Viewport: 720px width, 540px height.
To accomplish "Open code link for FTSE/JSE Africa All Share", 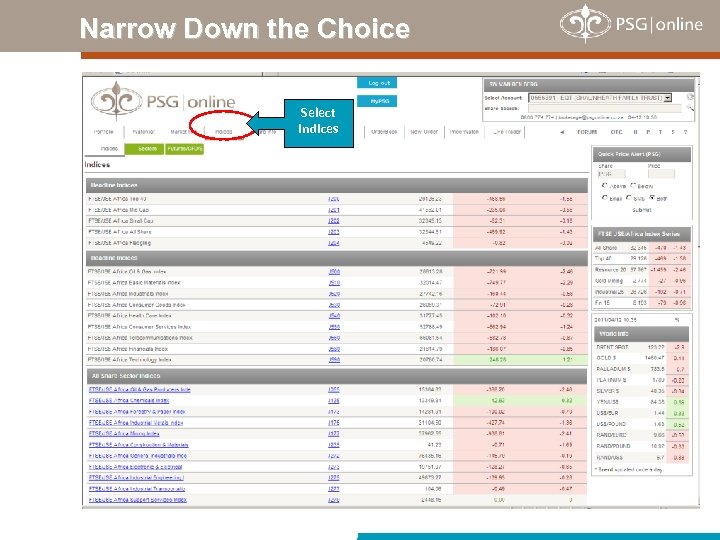I will click(x=334, y=232).
